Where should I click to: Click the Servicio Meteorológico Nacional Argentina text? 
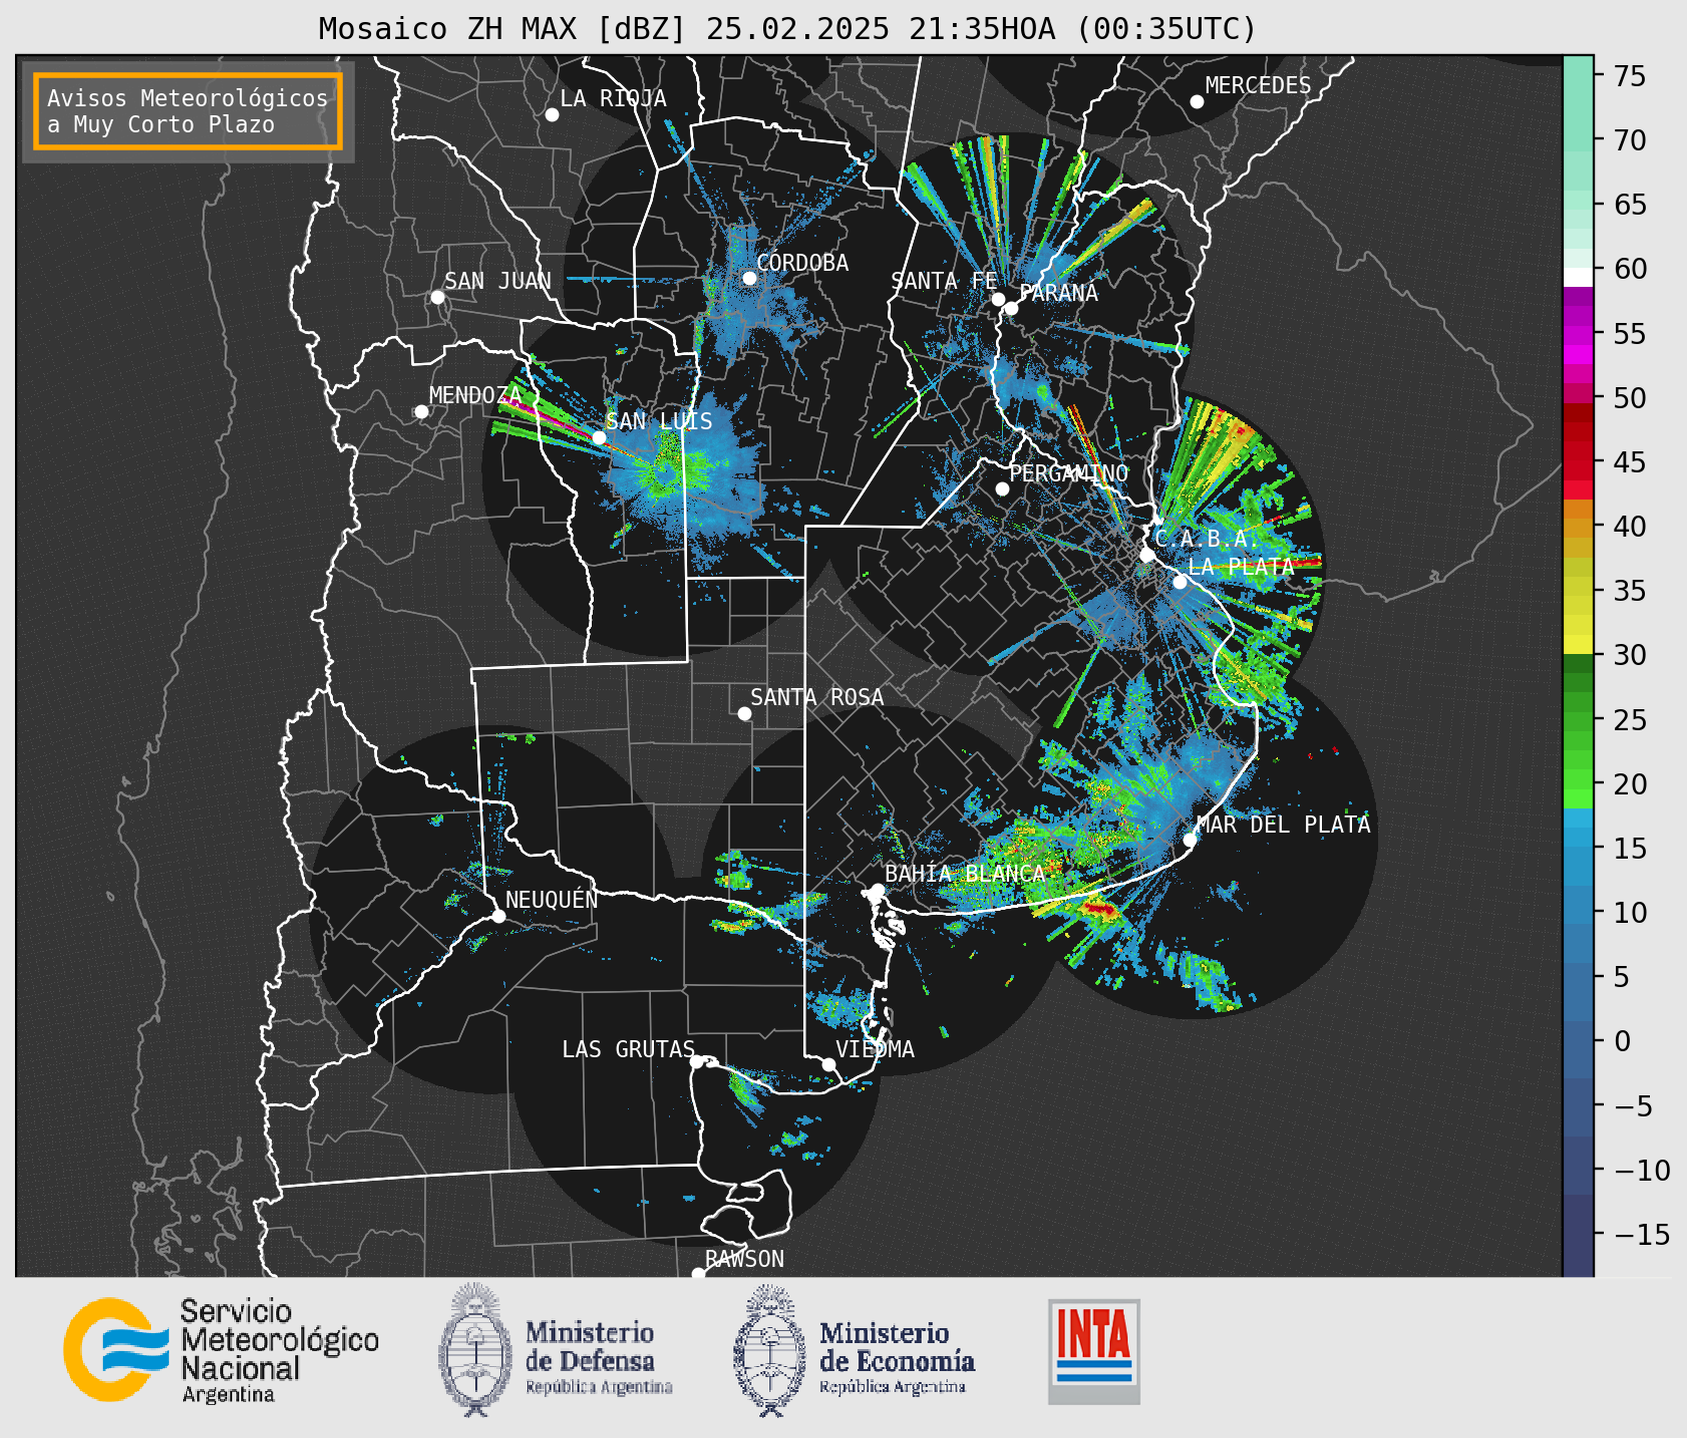(x=279, y=1351)
